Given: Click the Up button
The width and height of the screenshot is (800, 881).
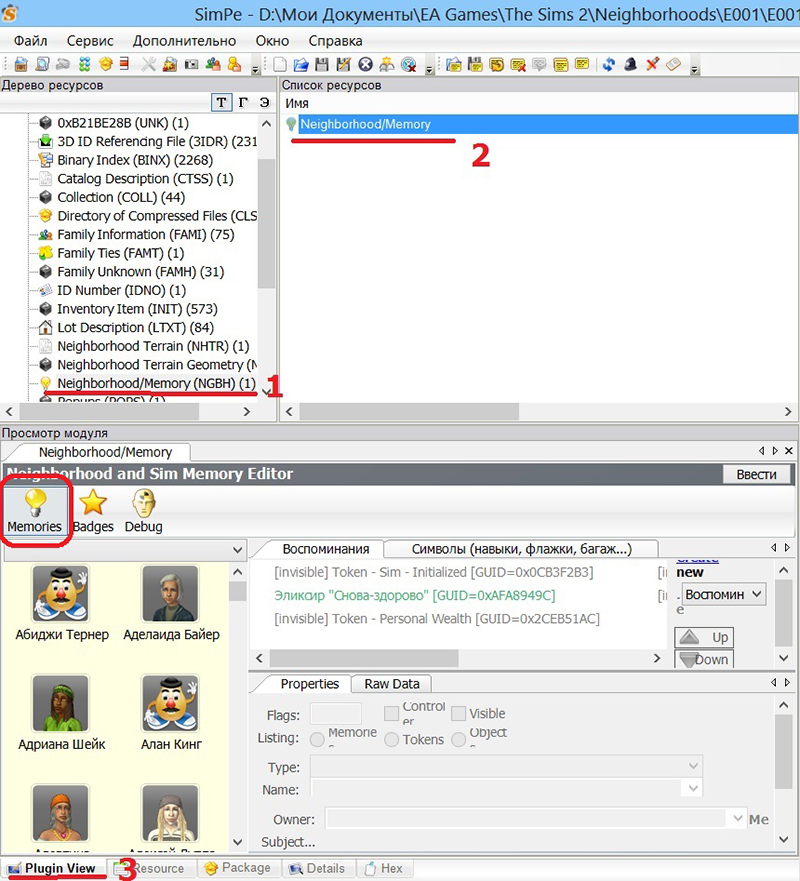Looking at the screenshot, I should 704,637.
